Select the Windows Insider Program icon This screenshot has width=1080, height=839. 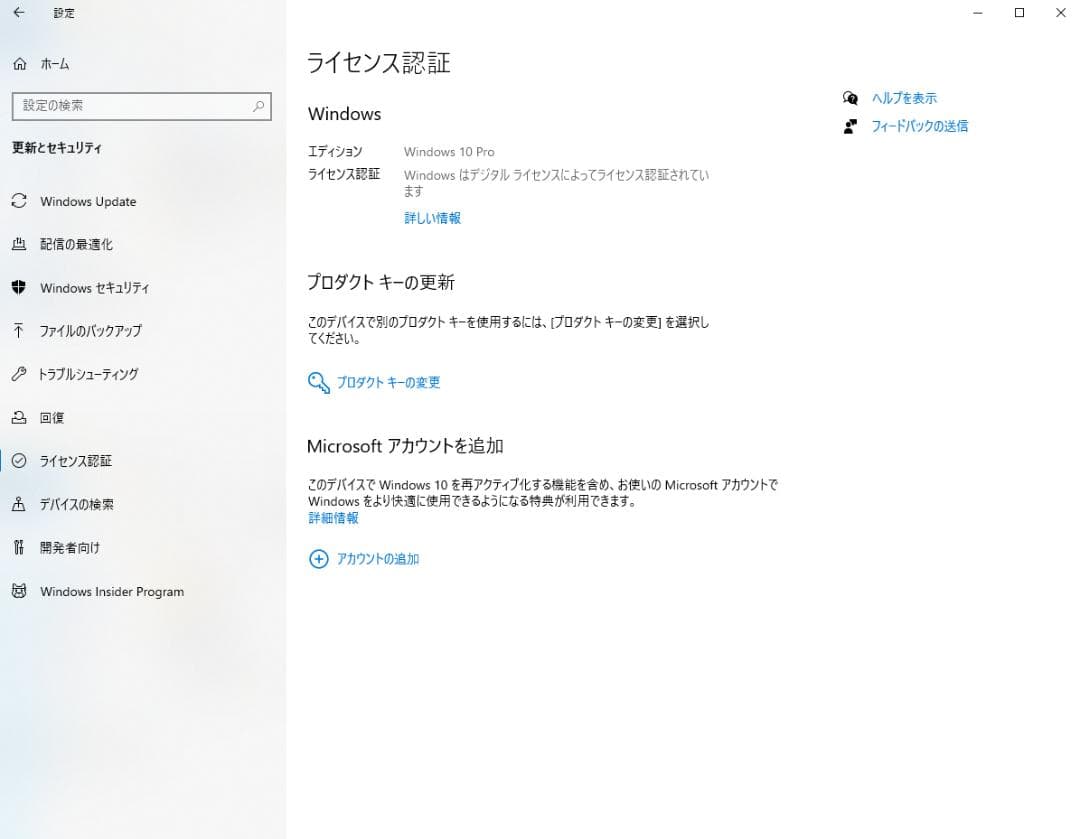(18, 591)
